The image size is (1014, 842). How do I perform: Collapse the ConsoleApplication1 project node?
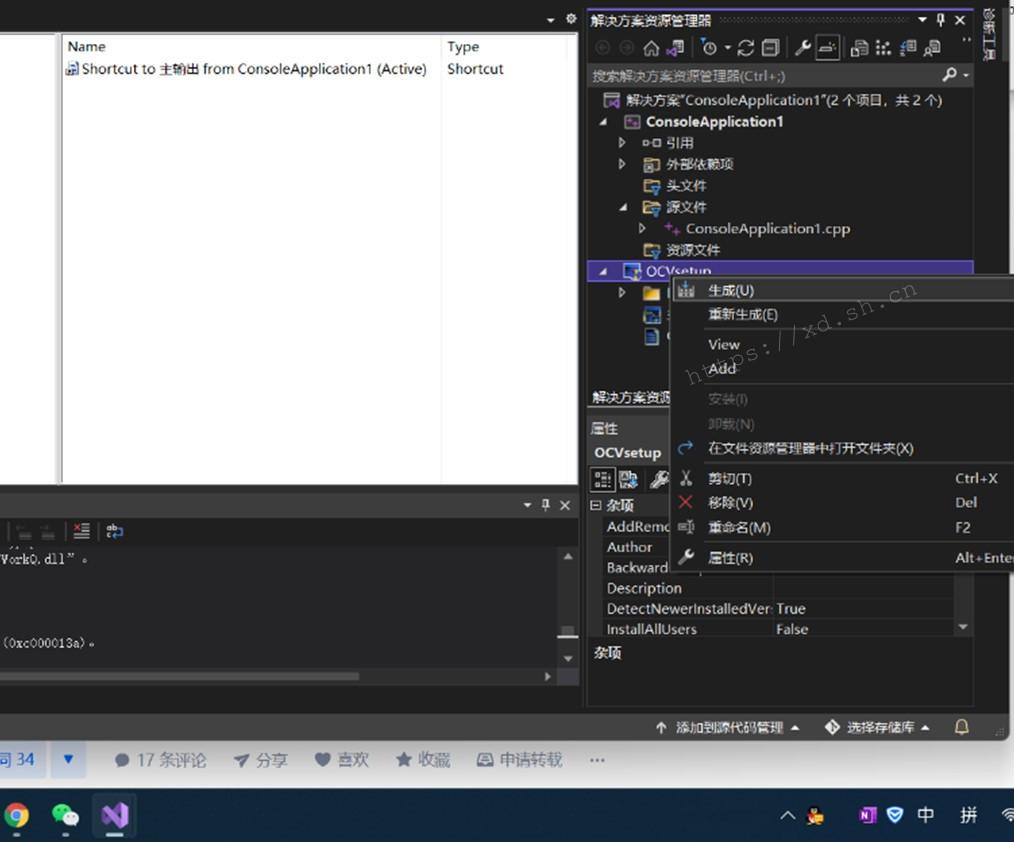(603, 121)
